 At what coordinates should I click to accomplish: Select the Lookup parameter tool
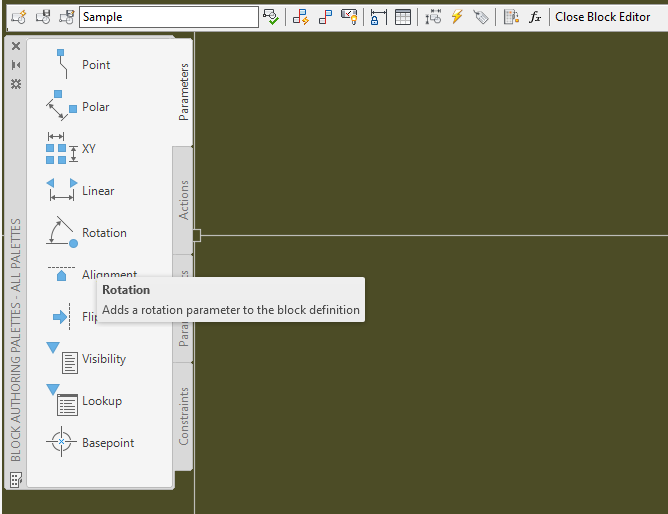(x=84, y=400)
